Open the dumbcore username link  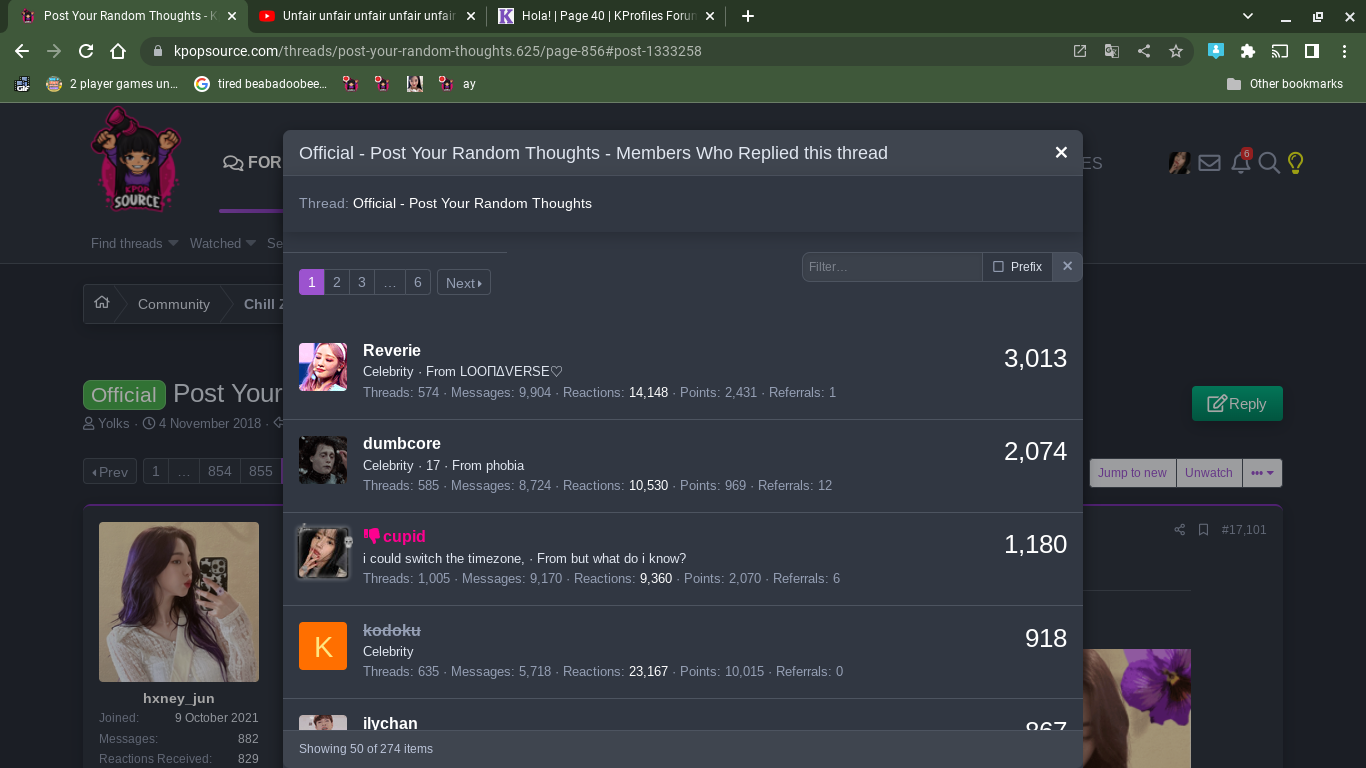coord(402,443)
